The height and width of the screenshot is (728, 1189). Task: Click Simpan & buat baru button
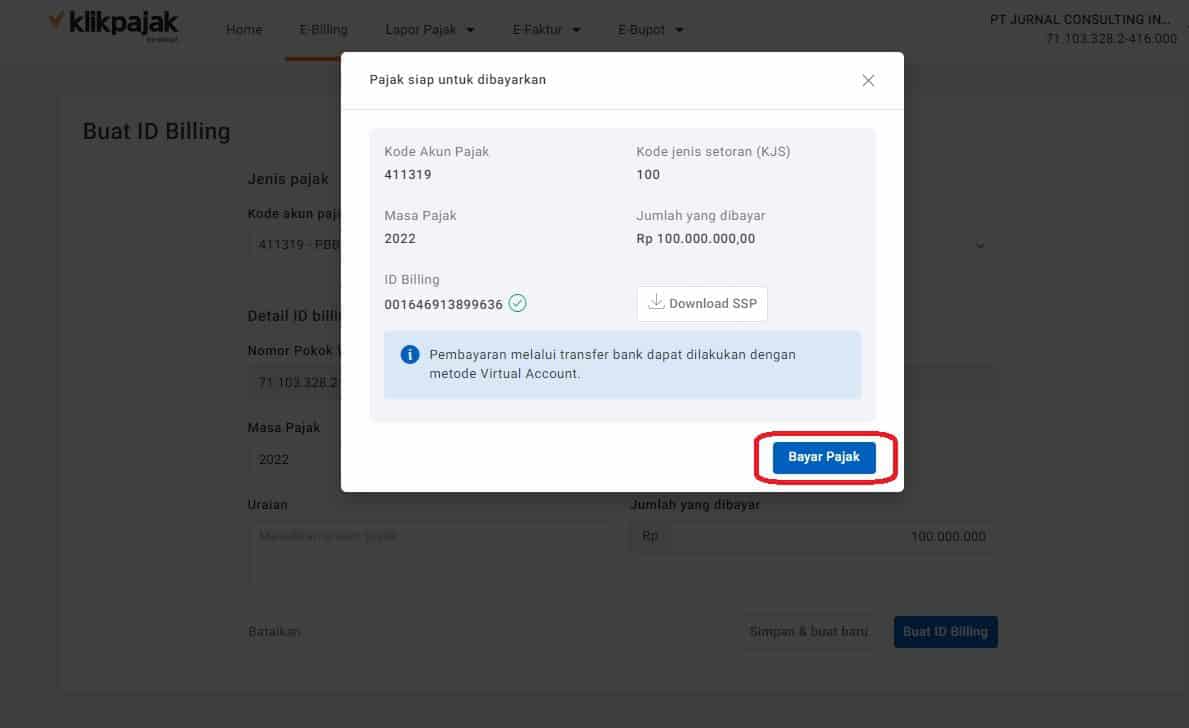[x=808, y=632]
